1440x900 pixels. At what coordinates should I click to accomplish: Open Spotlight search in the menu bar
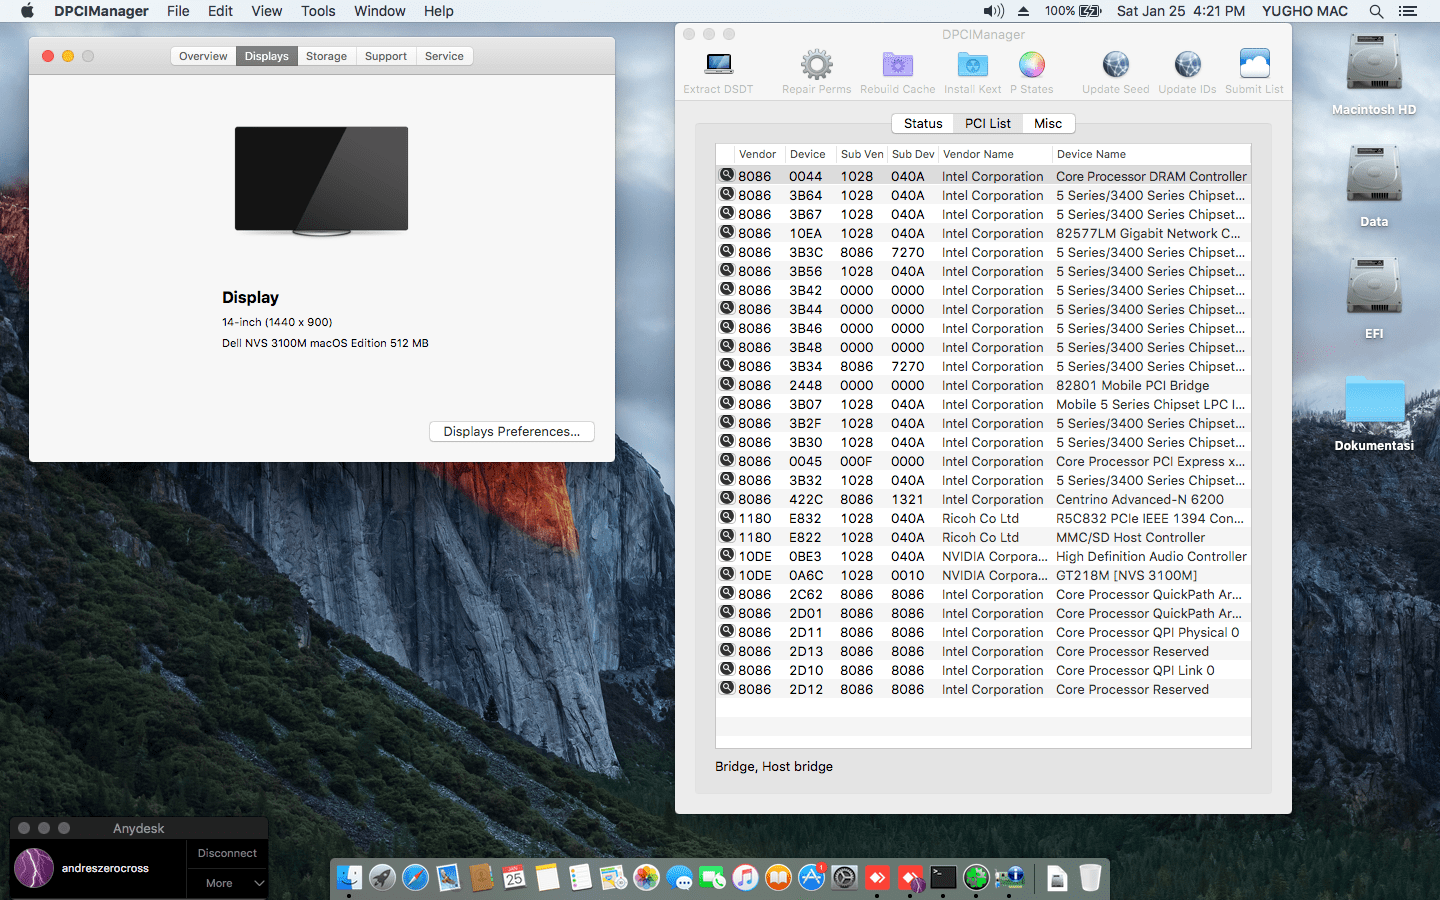click(1376, 11)
